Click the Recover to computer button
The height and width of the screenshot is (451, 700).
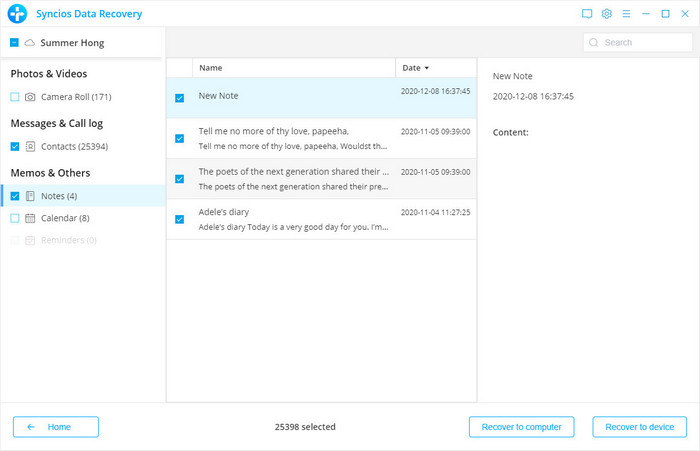click(521, 427)
